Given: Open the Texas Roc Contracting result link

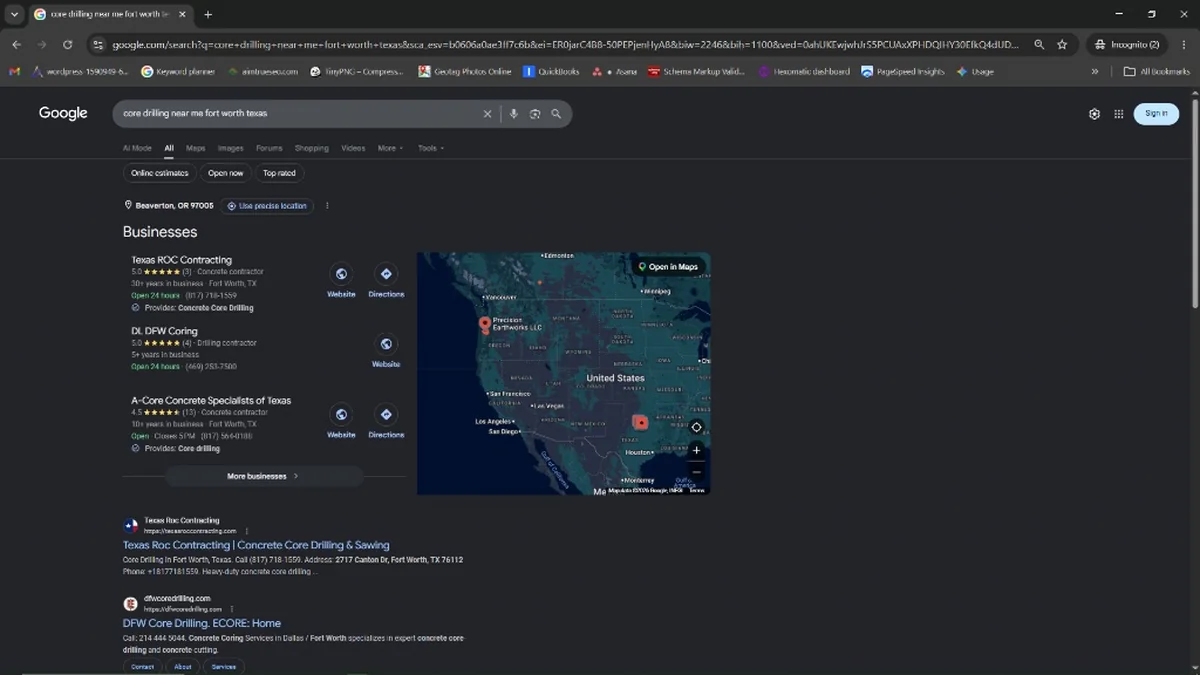Looking at the screenshot, I should pyautogui.click(x=256, y=545).
